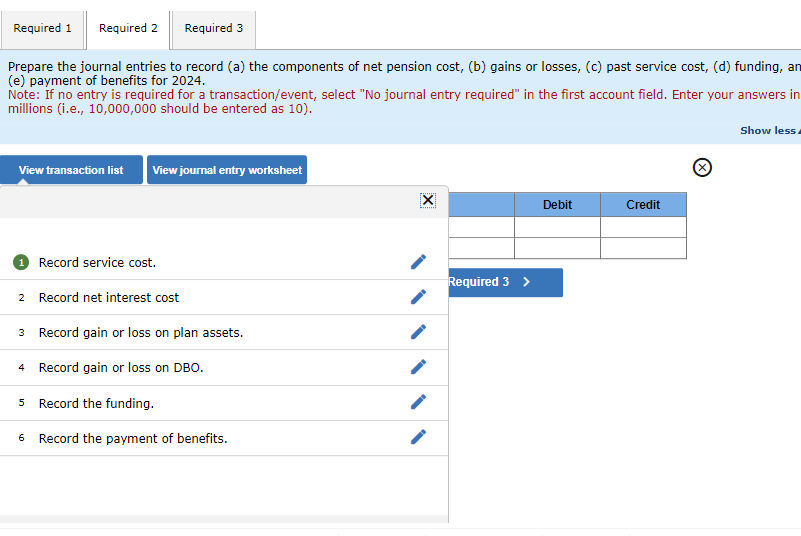Image resolution: width=801 pixels, height=536 pixels.
Task: Click the first row Debit cell
Action: [557, 227]
